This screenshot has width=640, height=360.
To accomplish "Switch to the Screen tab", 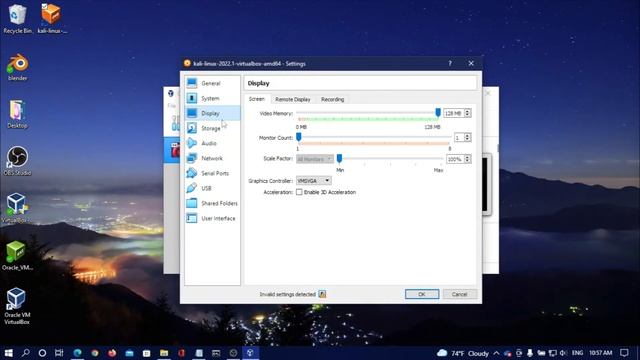I will (x=257, y=99).
